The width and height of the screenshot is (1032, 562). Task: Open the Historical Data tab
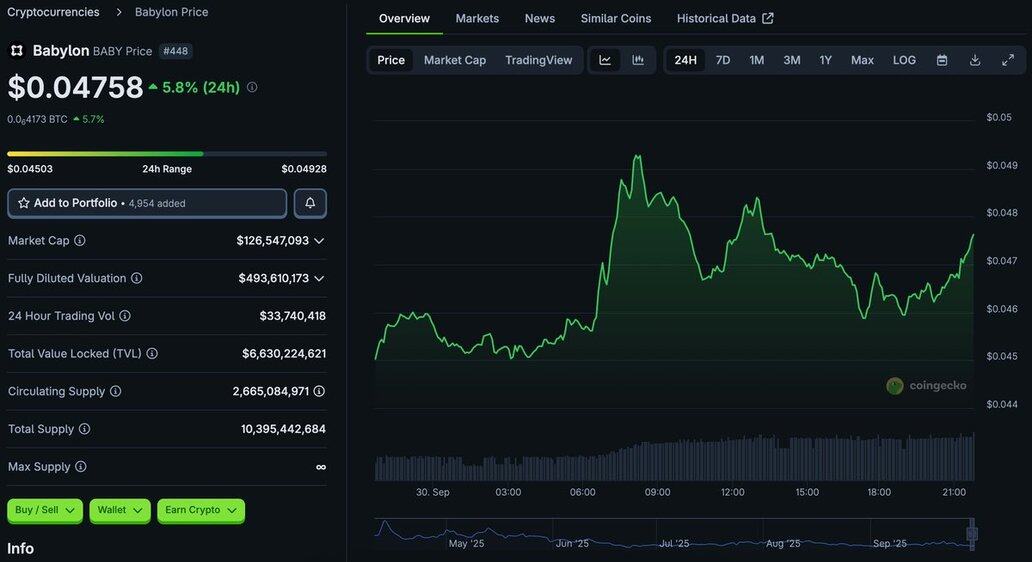724,18
